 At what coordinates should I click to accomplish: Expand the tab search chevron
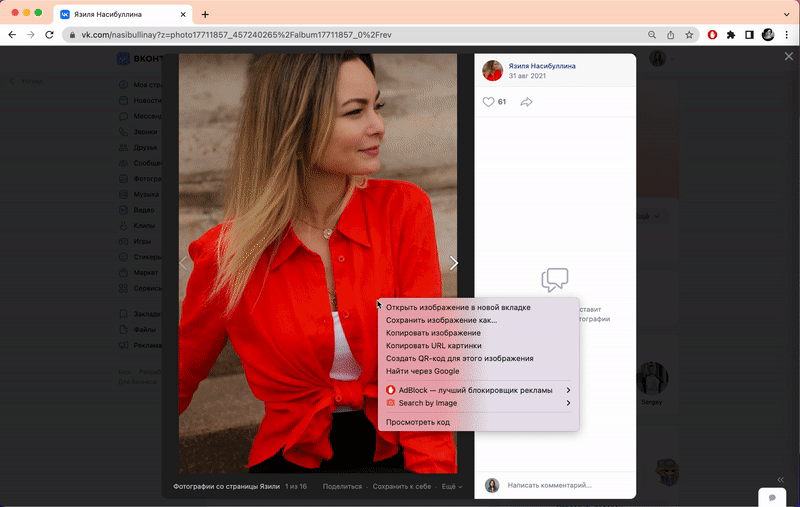point(786,14)
